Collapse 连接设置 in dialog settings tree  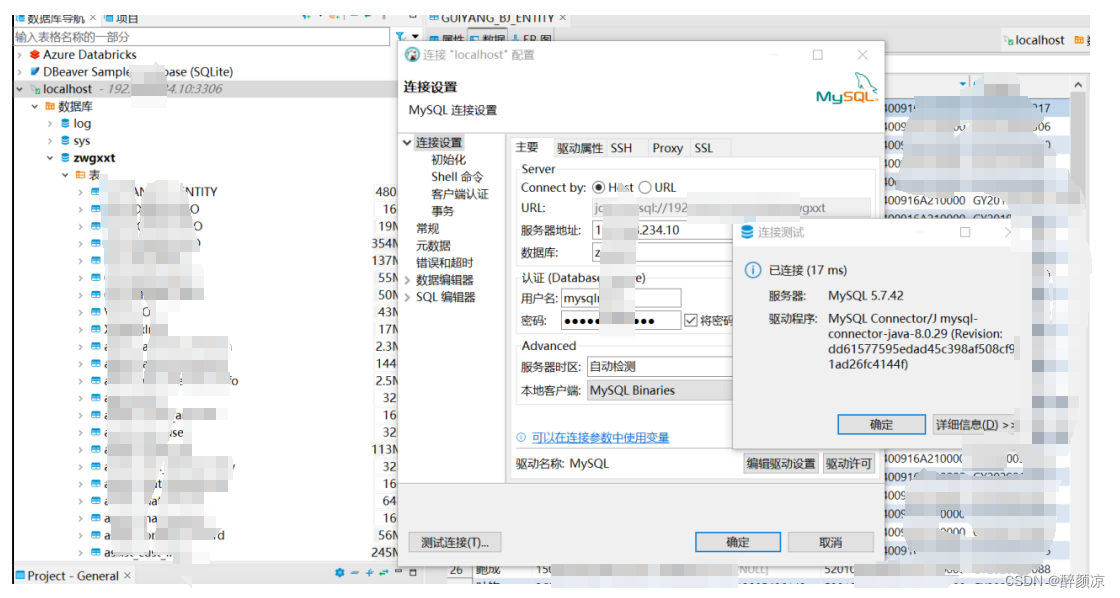407,142
